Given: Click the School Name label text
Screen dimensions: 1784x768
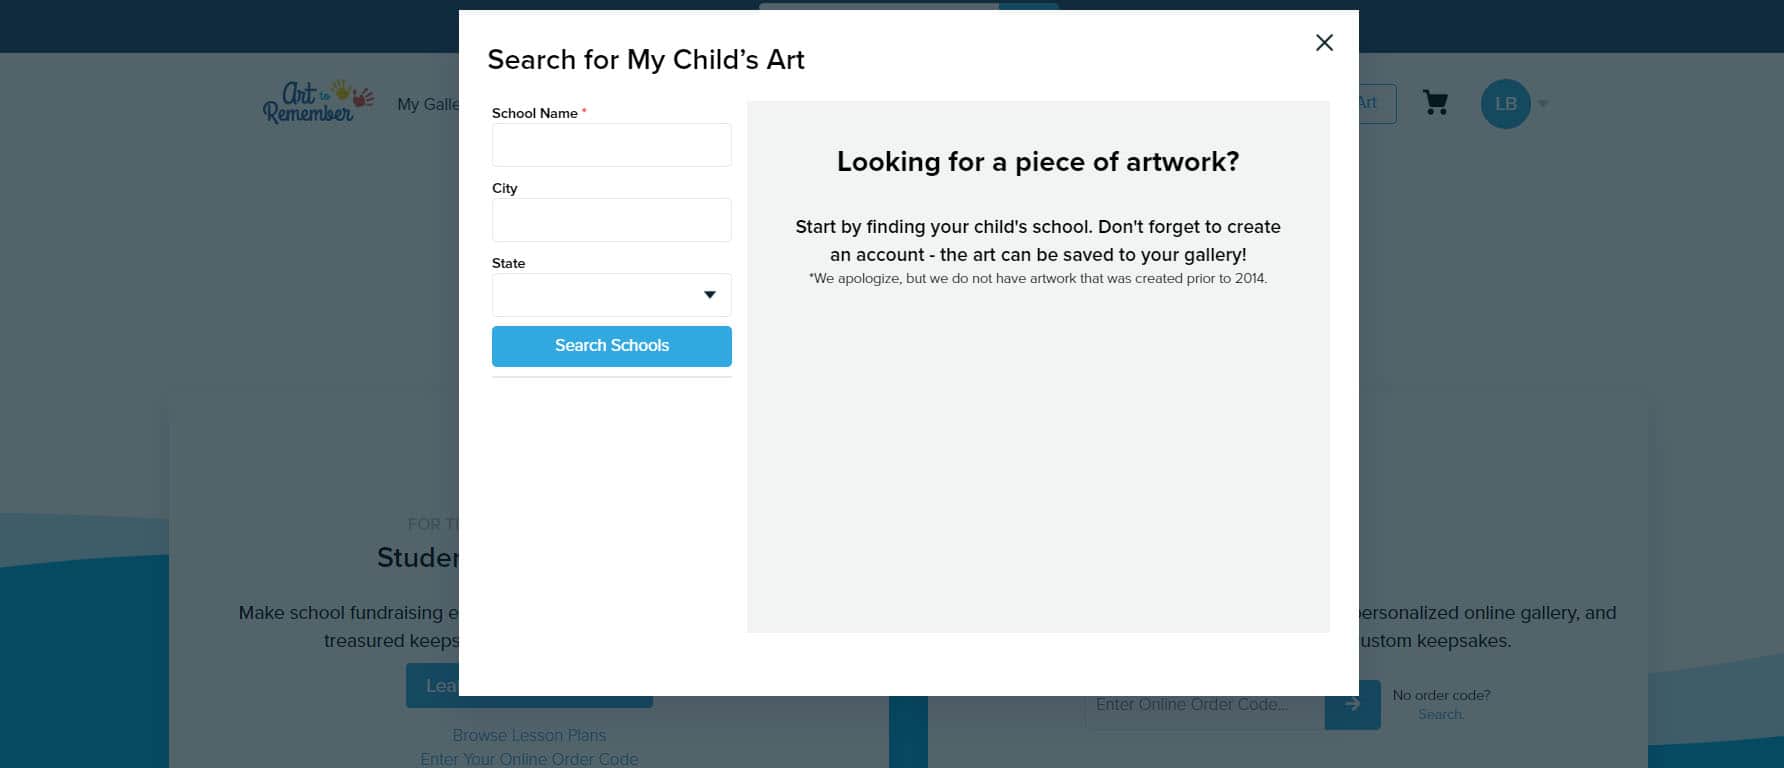Looking at the screenshot, I should coord(534,113).
